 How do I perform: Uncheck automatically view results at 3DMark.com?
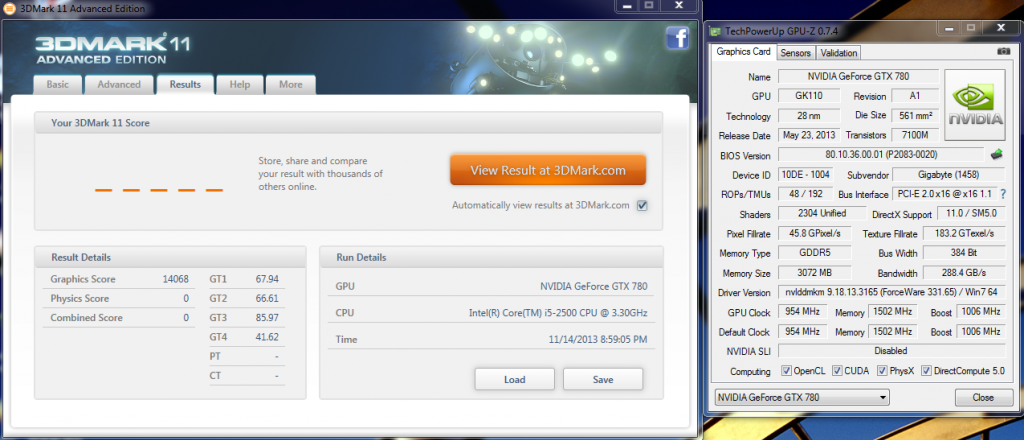click(642, 206)
